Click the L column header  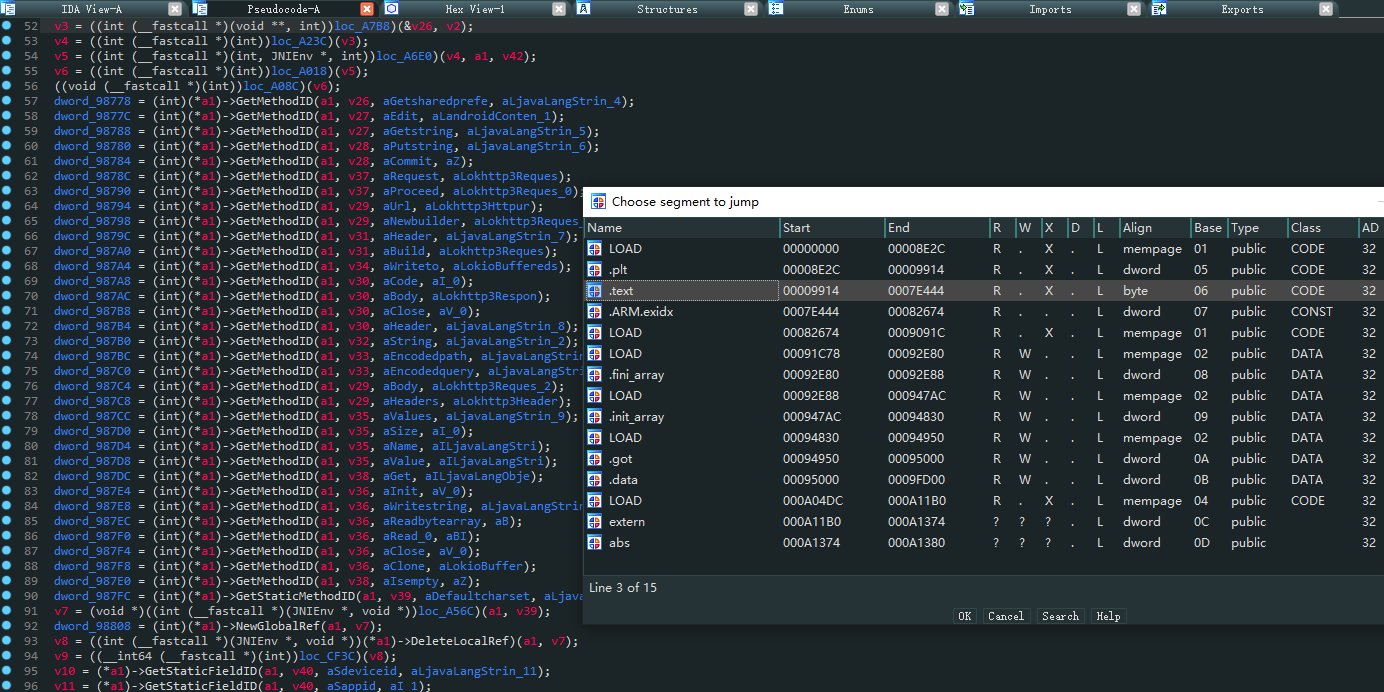1106,228
